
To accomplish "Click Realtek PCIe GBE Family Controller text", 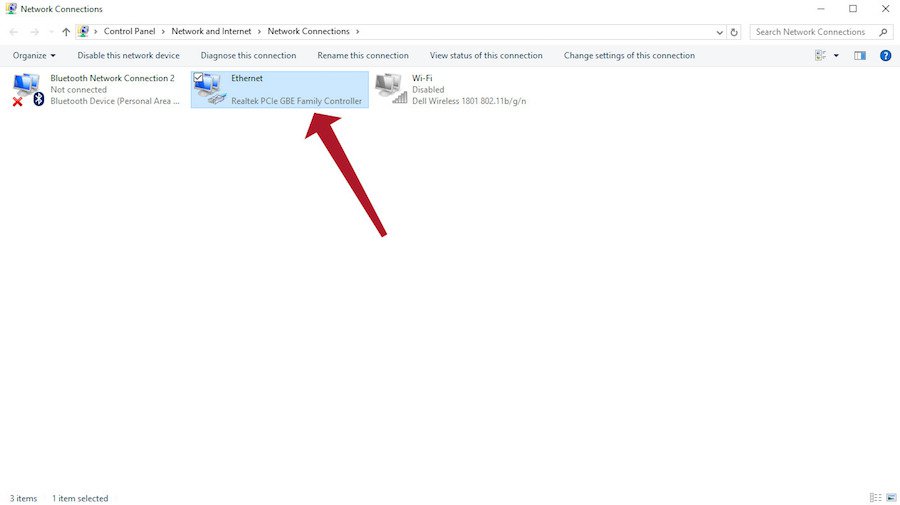I will [297, 101].
